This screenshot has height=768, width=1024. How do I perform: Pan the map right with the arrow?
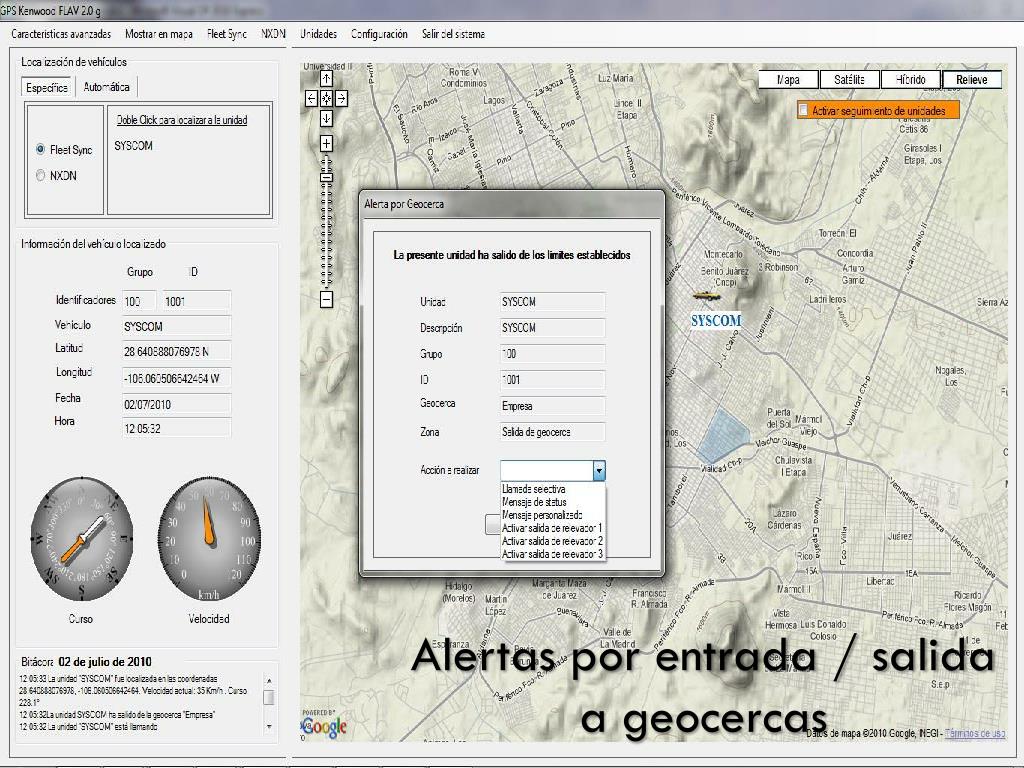(x=341, y=99)
